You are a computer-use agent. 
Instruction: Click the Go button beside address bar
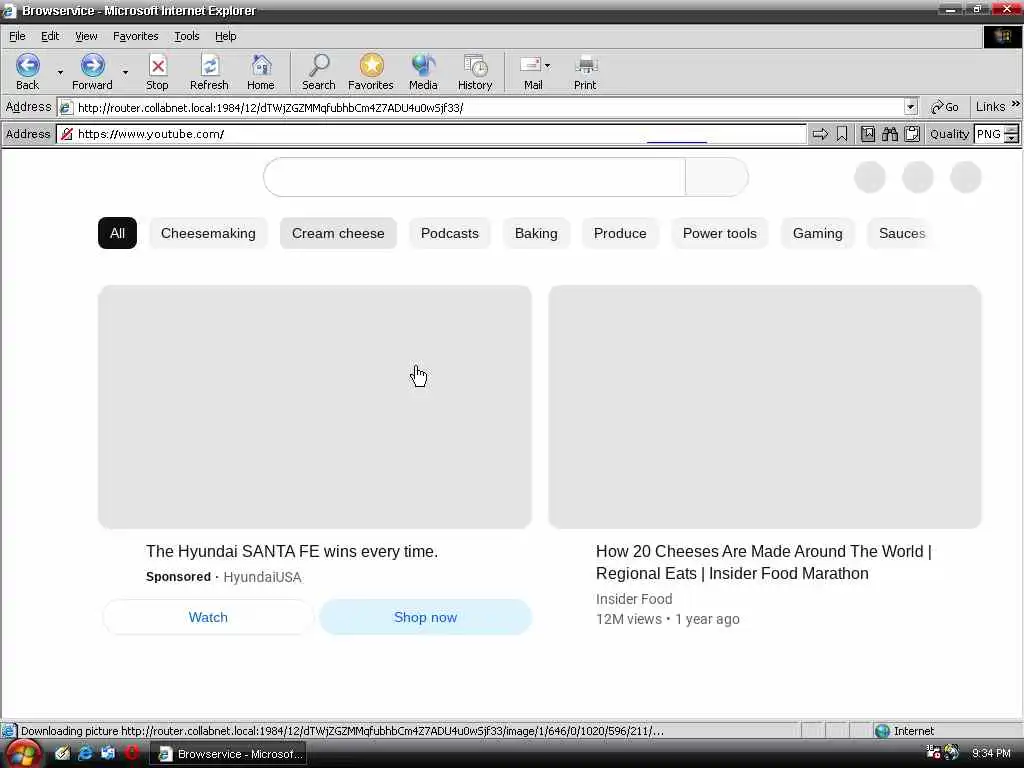pos(945,107)
